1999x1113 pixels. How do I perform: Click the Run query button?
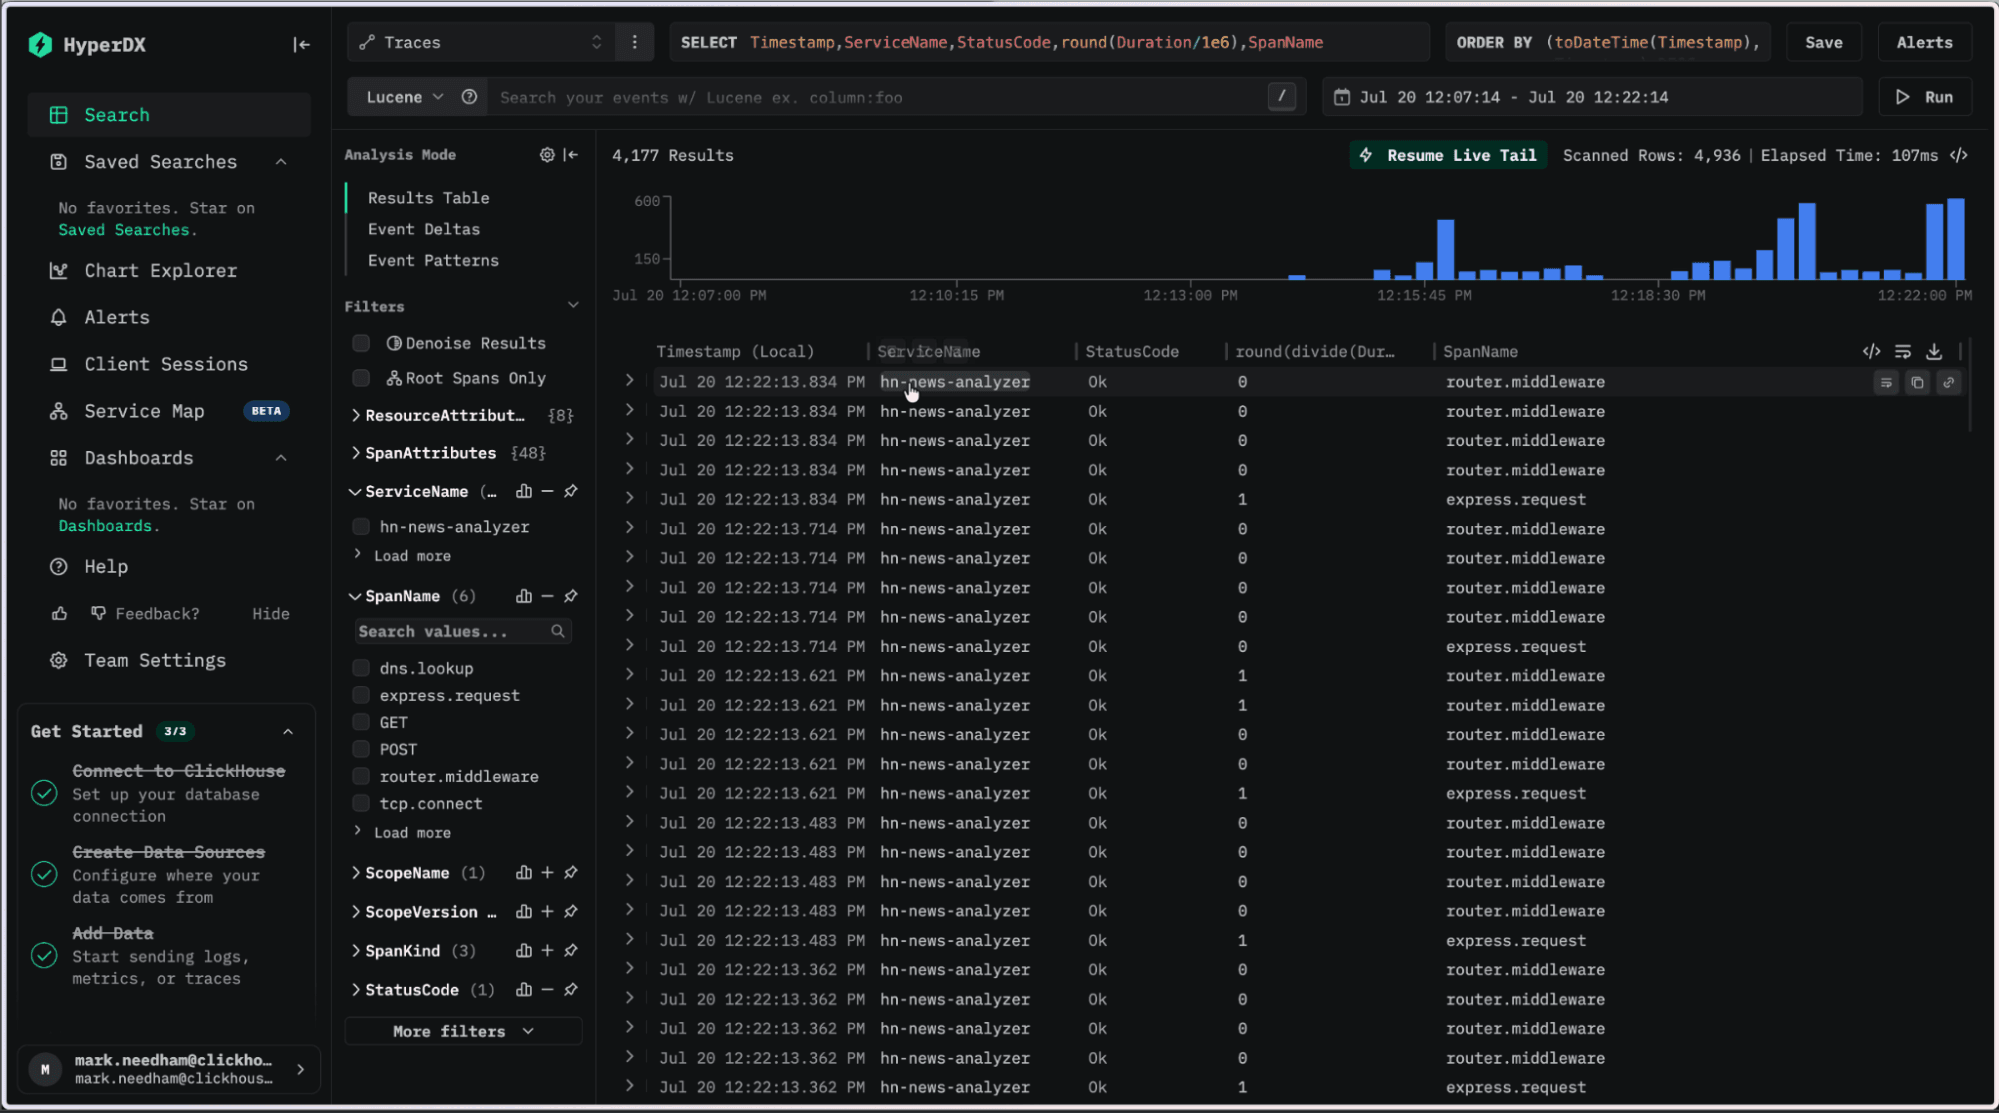1924,97
